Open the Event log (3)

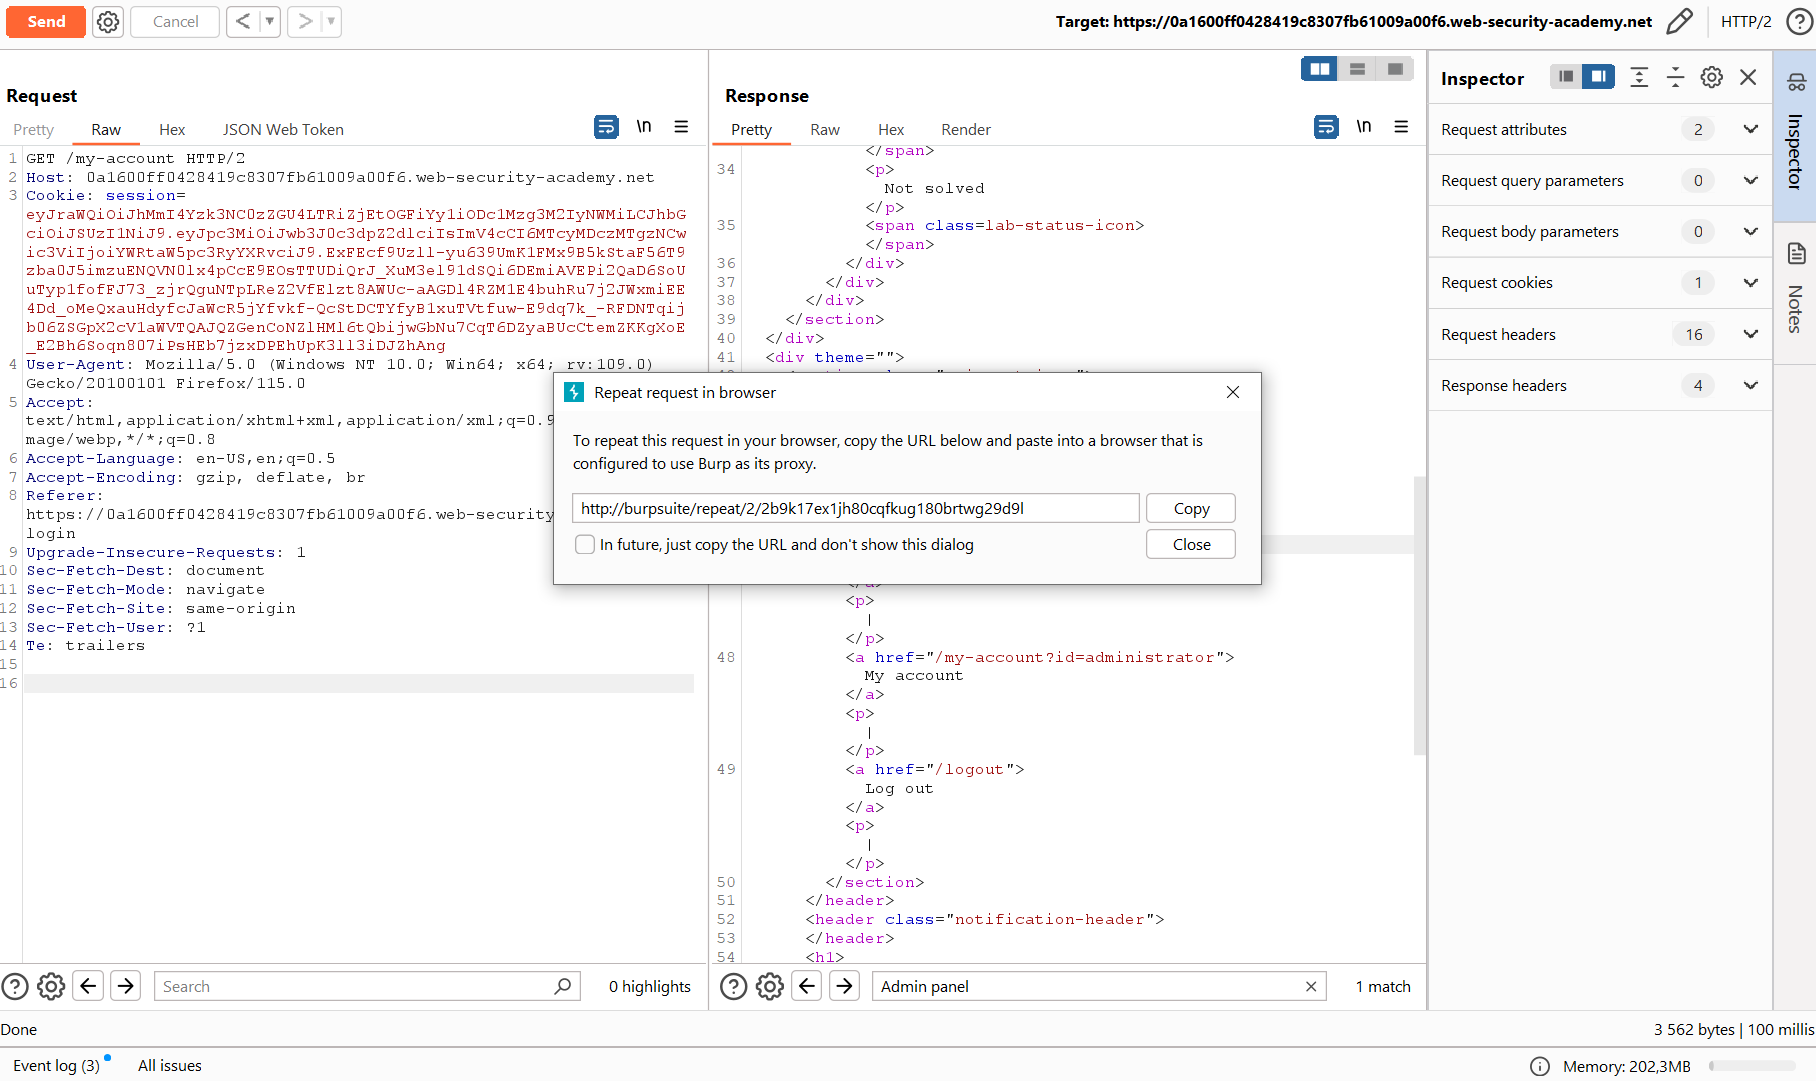(x=57, y=1065)
